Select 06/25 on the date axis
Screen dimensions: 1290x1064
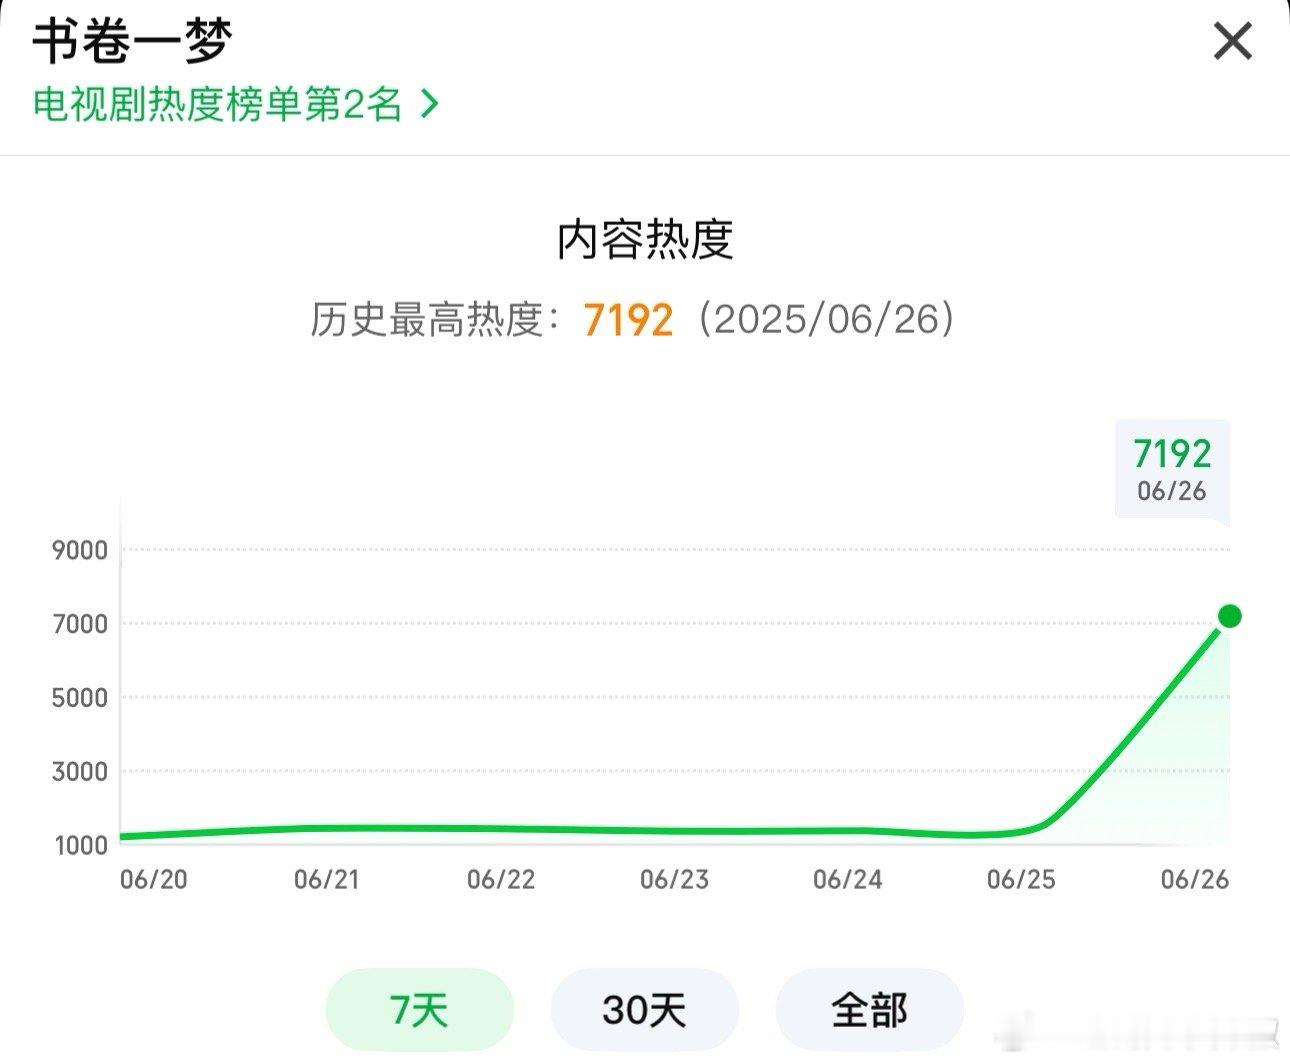[1021, 879]
